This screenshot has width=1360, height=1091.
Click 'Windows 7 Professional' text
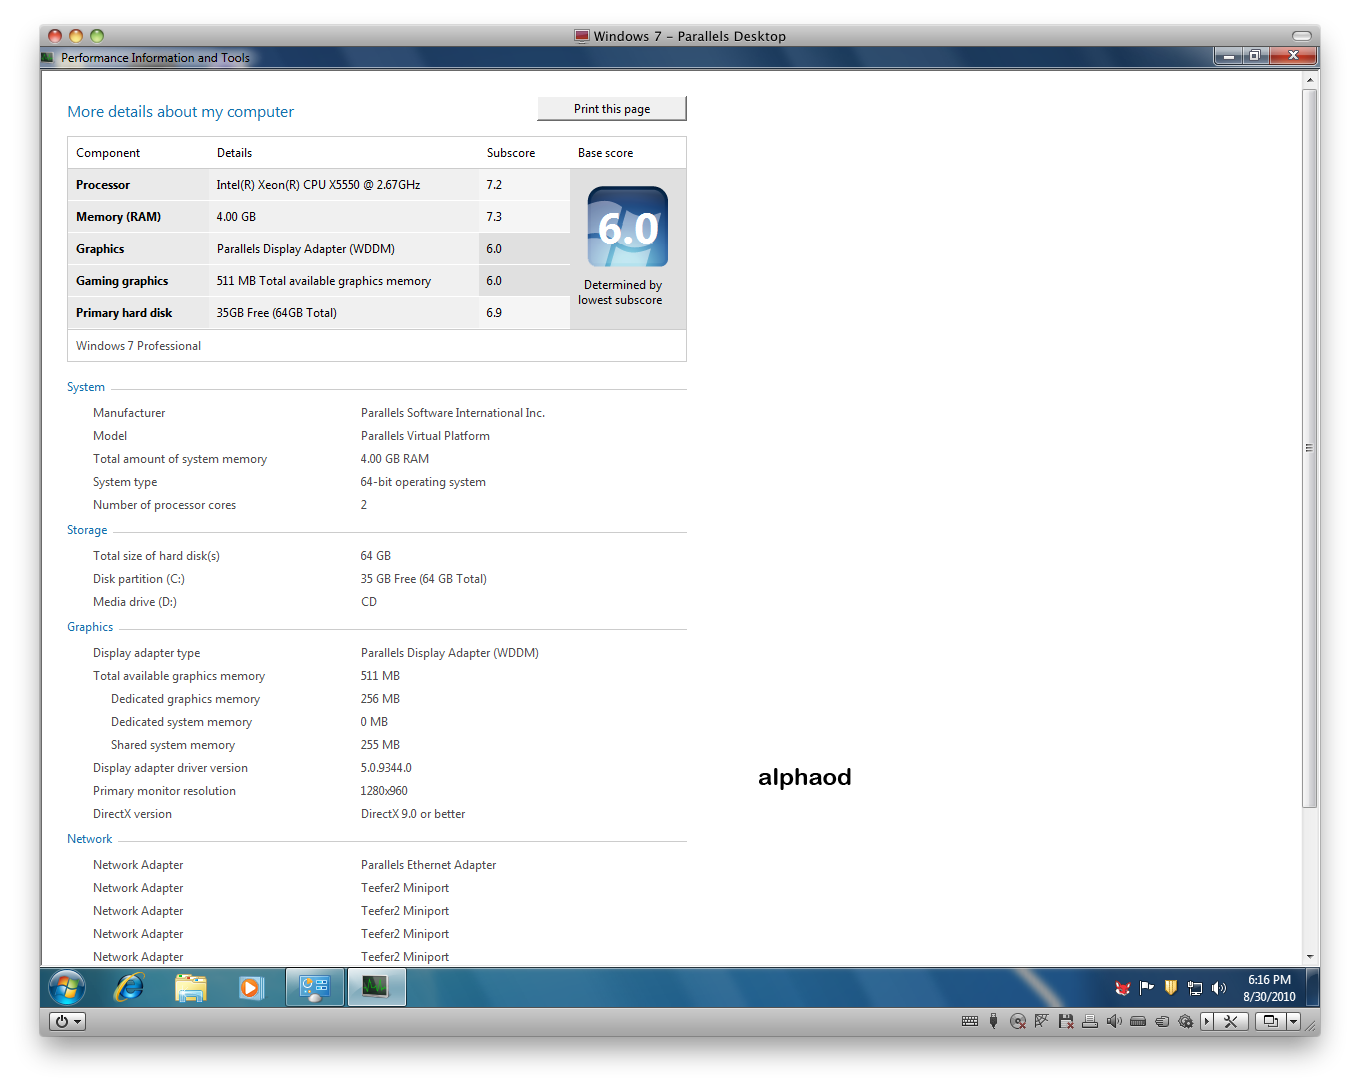tap(138, 346)
